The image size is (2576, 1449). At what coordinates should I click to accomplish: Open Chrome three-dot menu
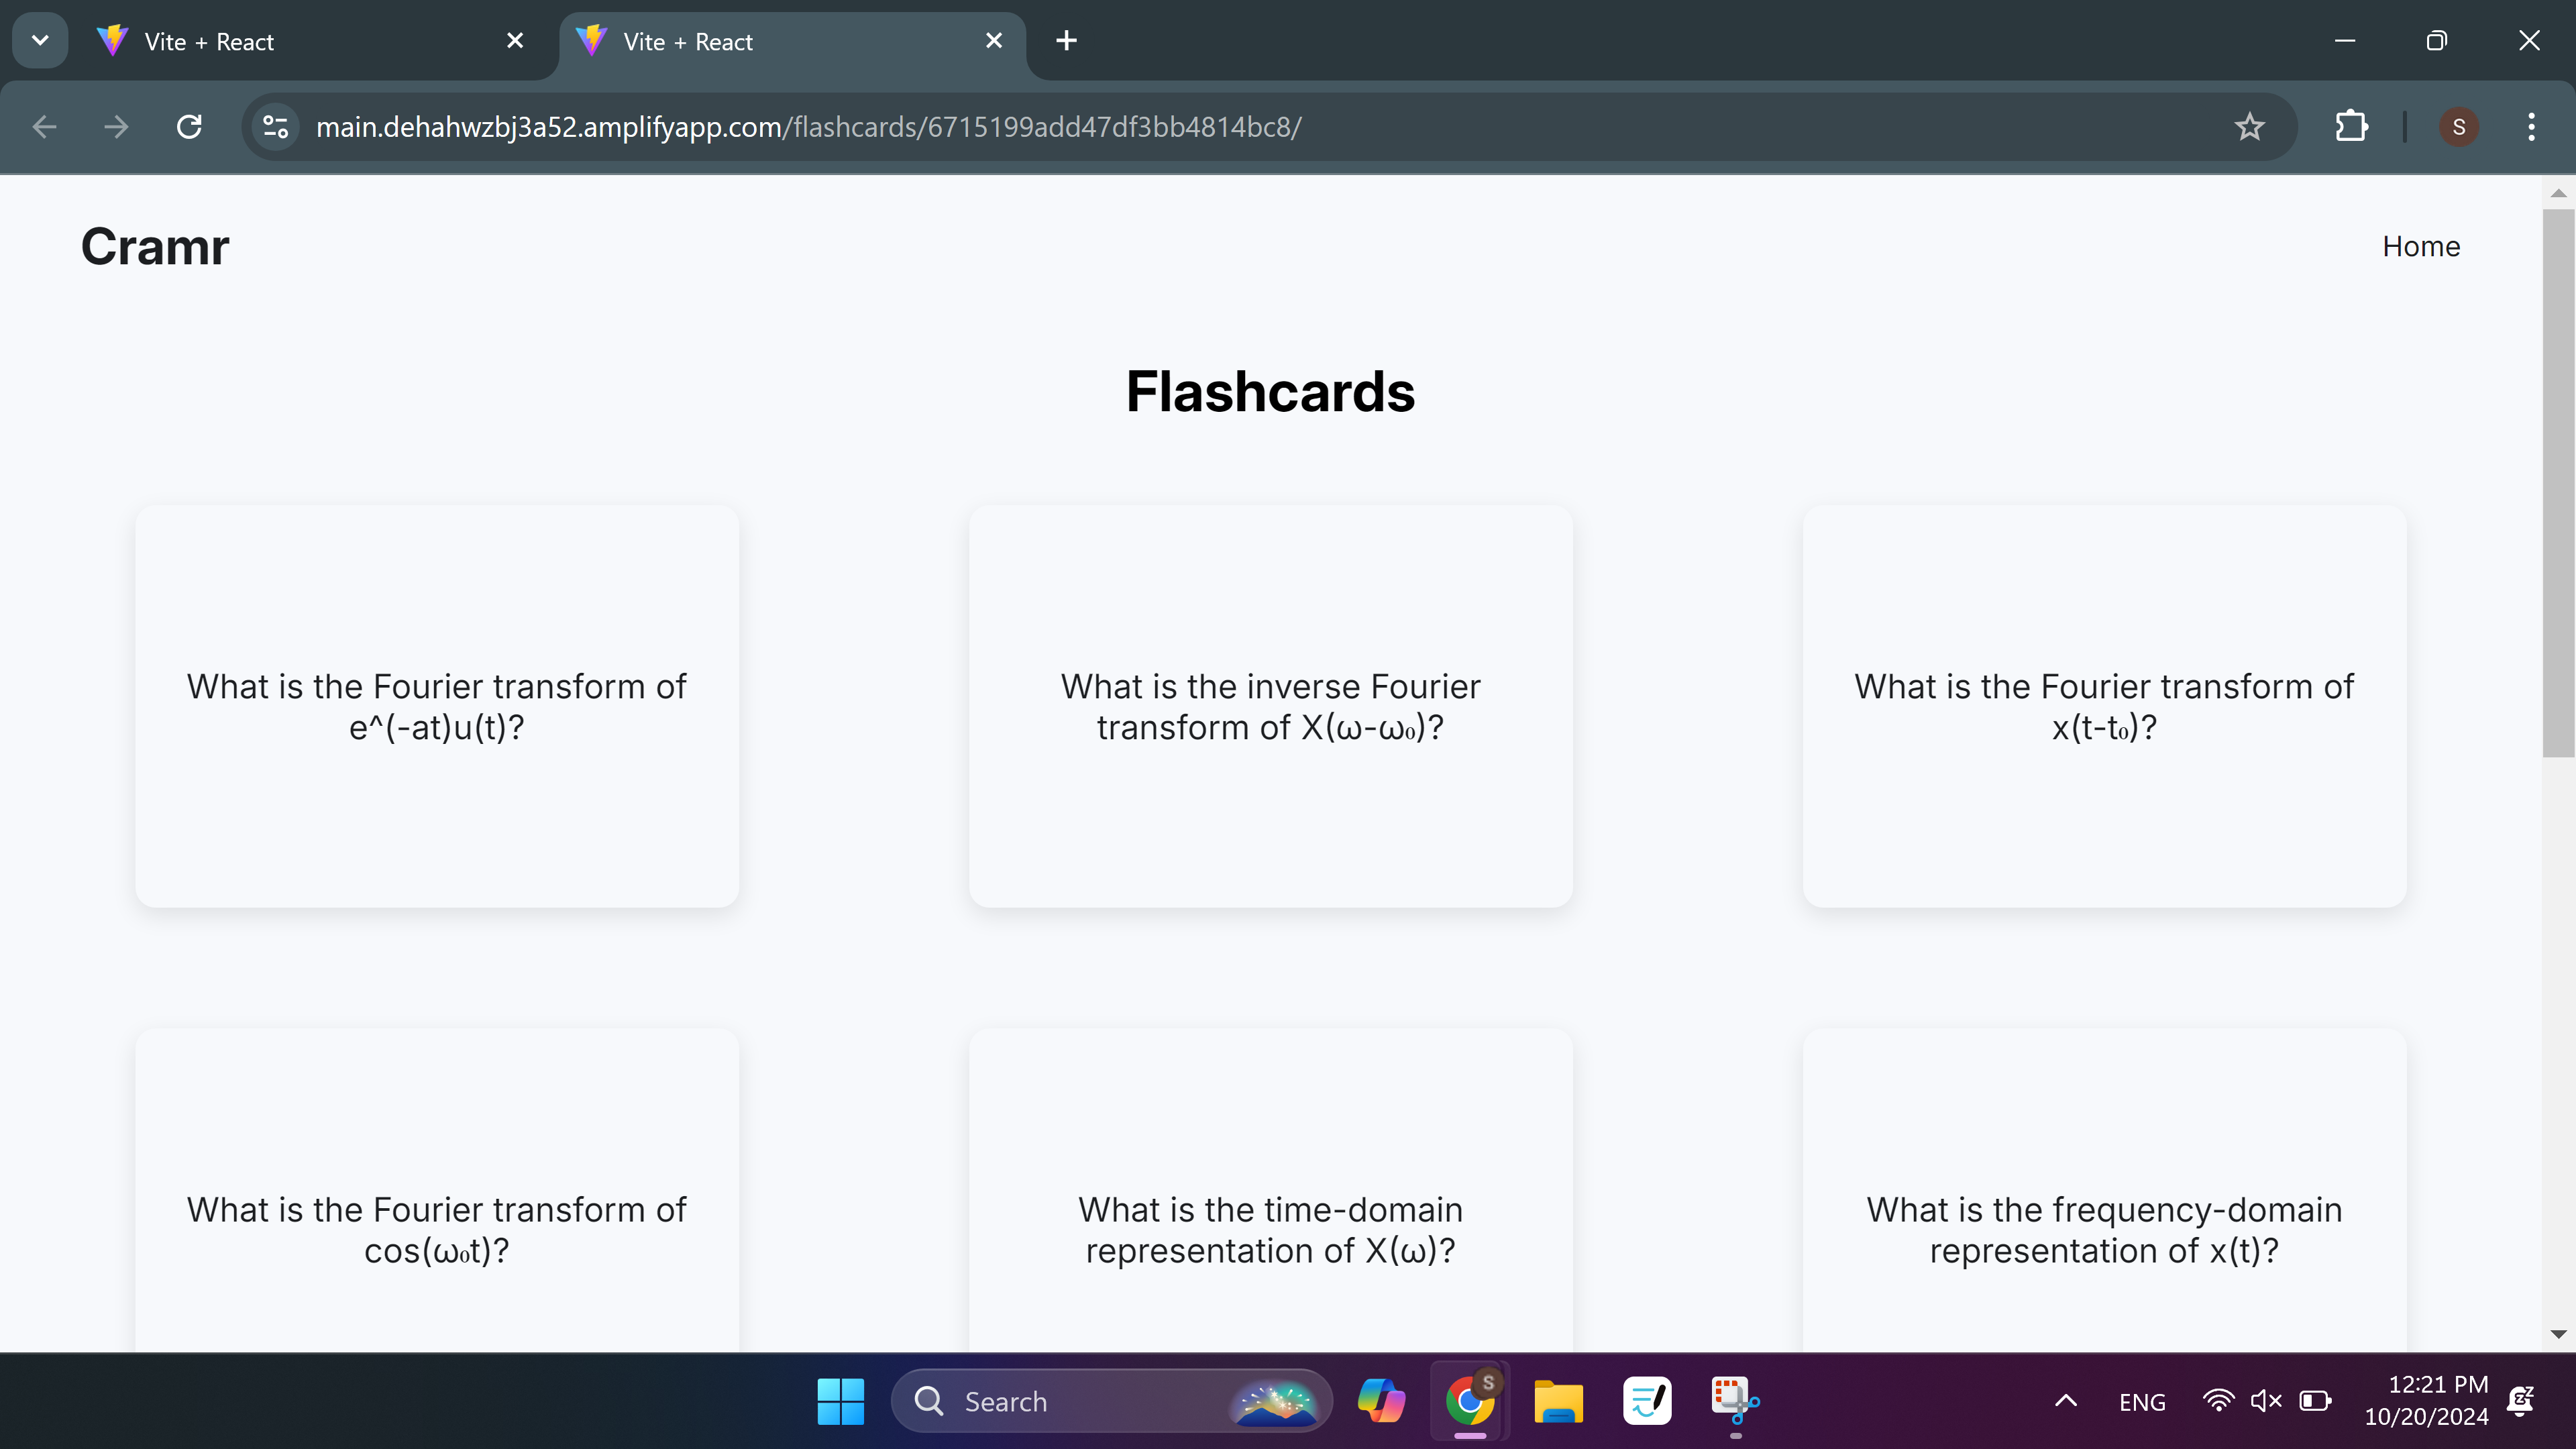[2531, 127]
